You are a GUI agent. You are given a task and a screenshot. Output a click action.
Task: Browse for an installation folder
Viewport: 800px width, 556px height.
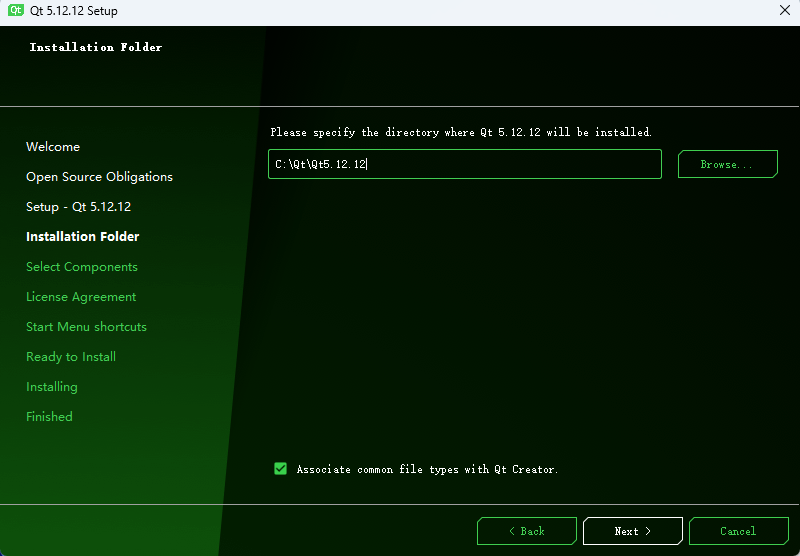tap(727, 164)
